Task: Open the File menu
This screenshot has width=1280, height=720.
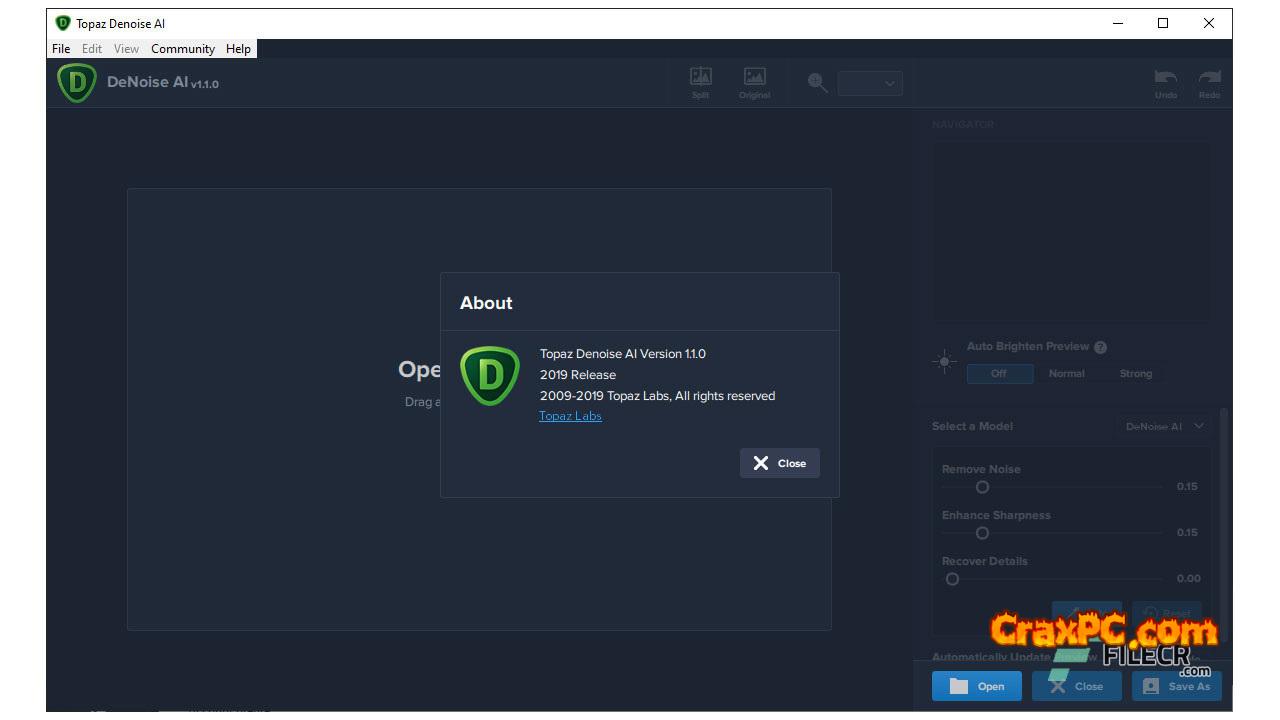Action: click(61, 48)
